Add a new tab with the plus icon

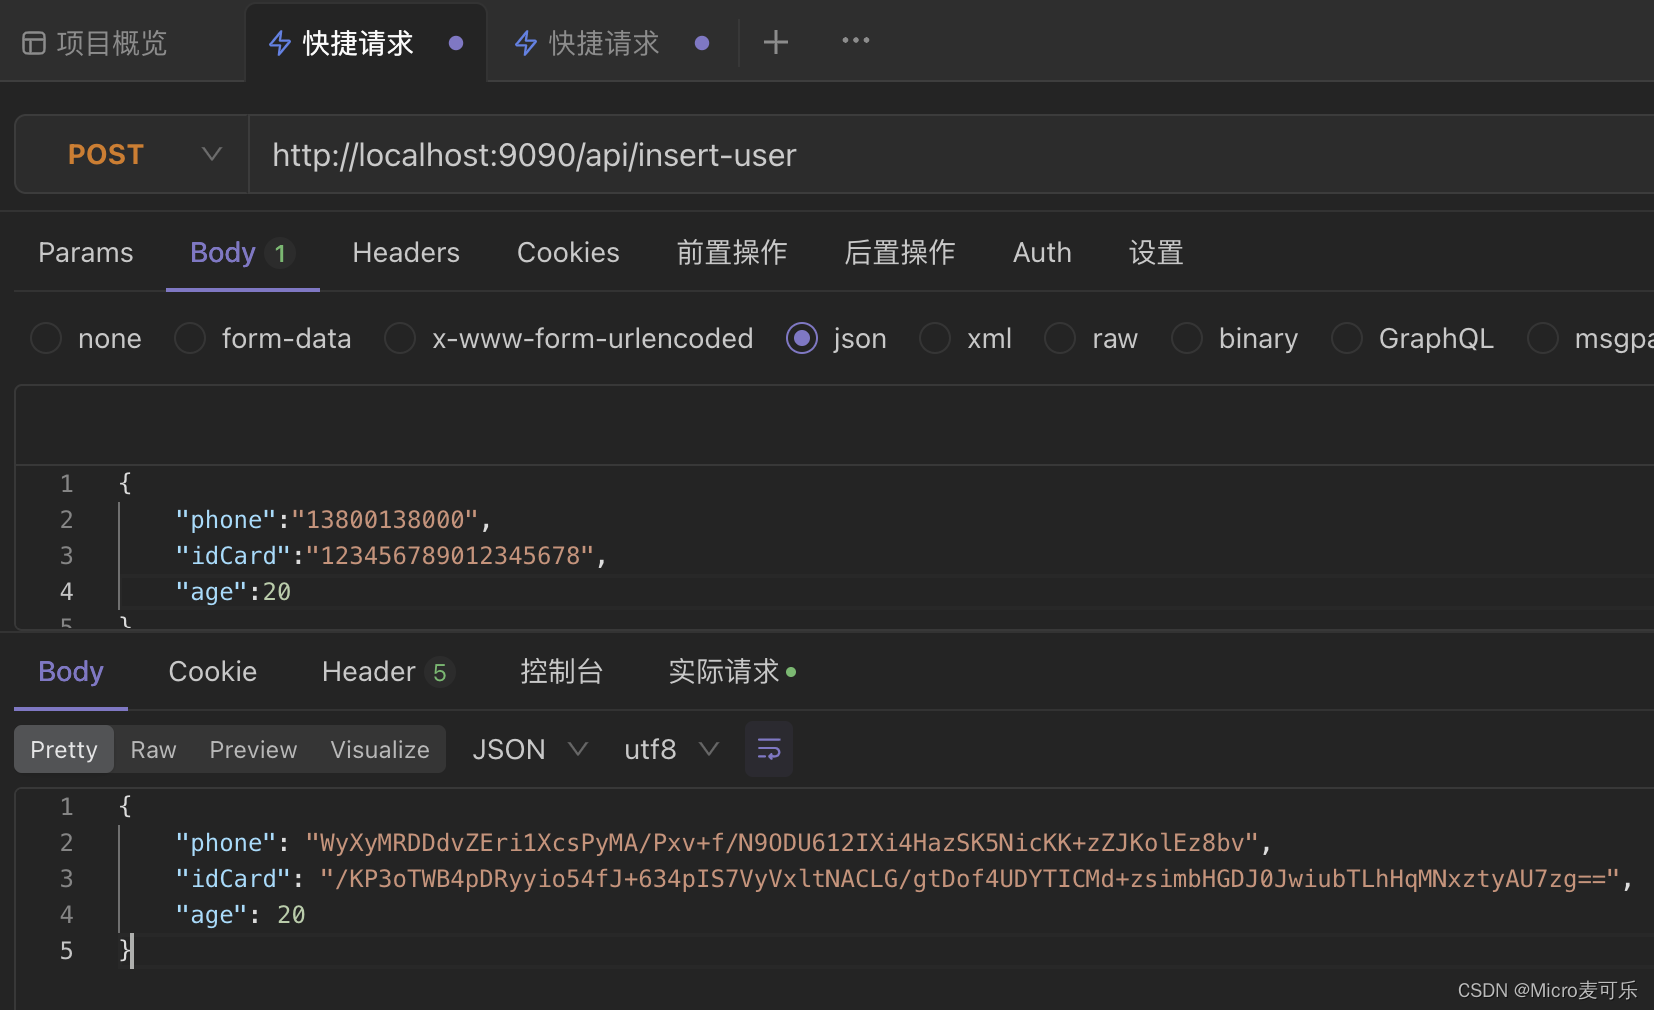tap(776, 42)
